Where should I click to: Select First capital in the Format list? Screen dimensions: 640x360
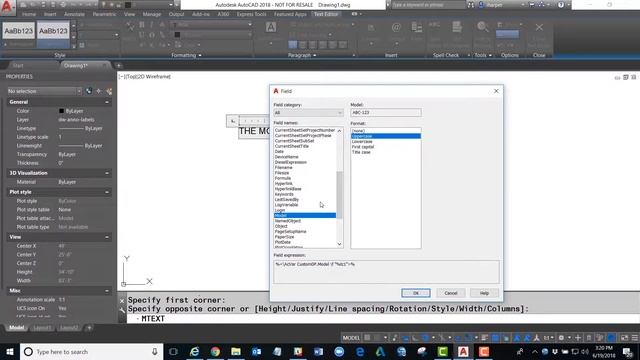coord(363,147)
